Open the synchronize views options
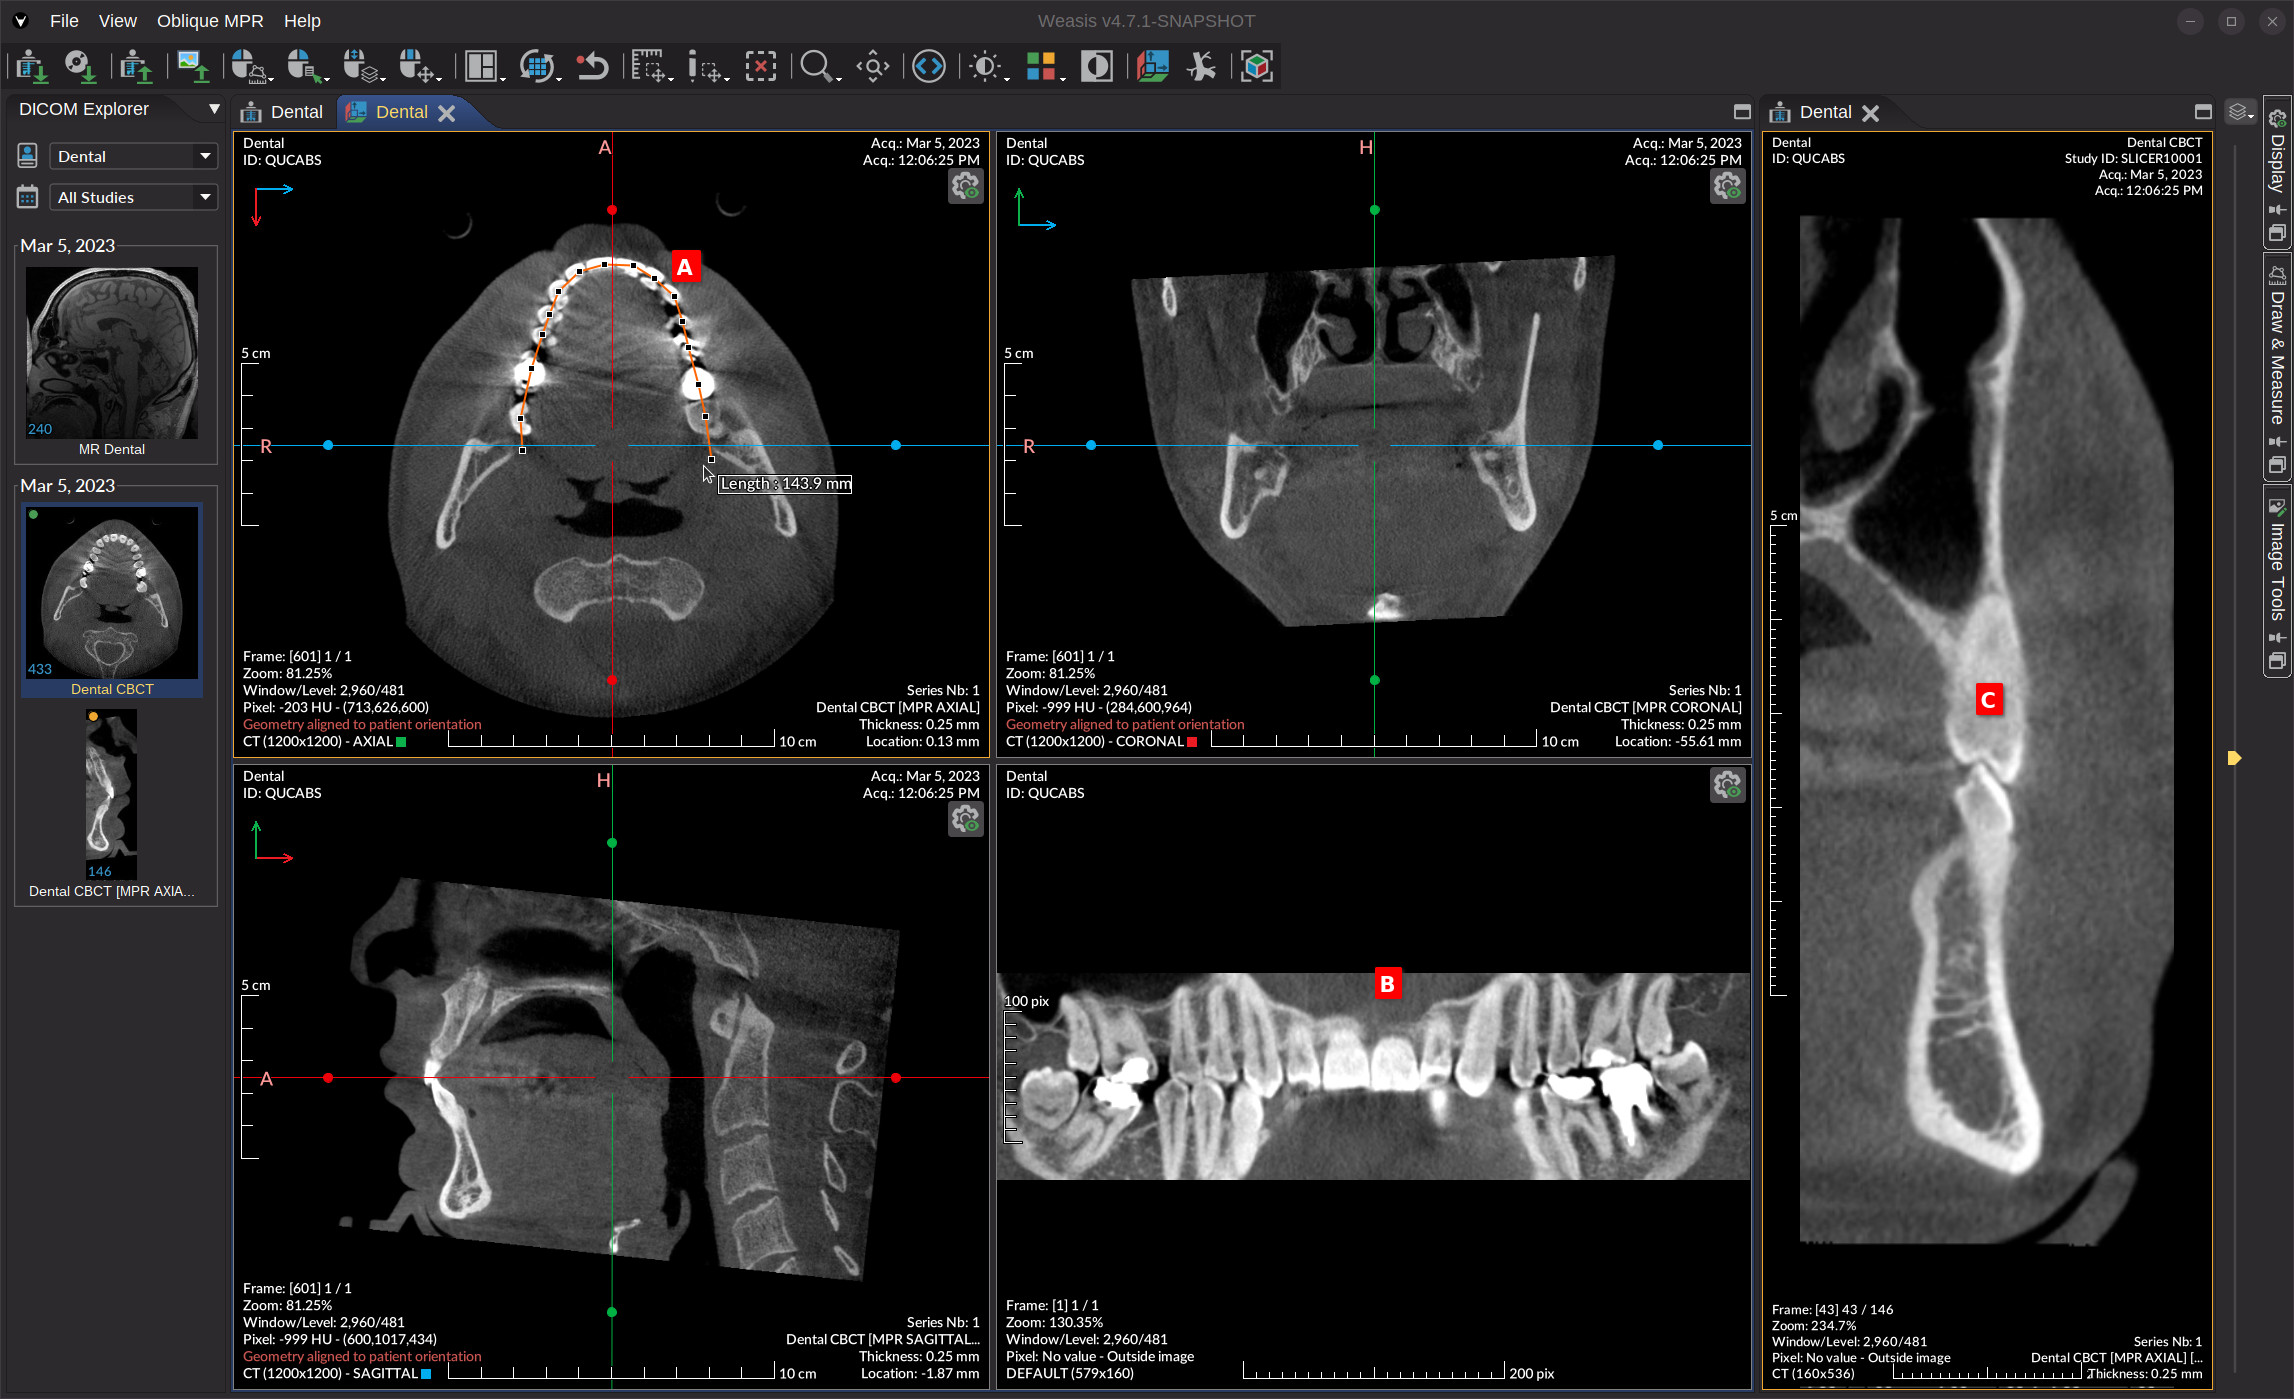2294x1399 pixels. pos(540,67)
